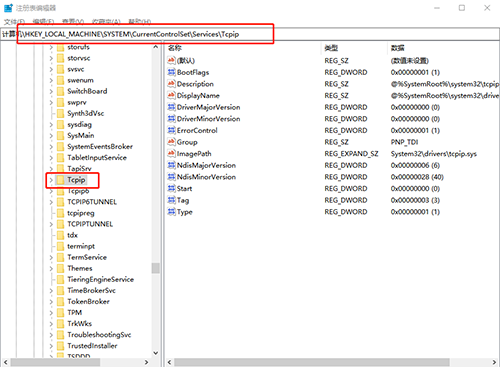Click the Start DWORD value icon
The width and height of the screenshot is (500, 367).
click(171, 189)
